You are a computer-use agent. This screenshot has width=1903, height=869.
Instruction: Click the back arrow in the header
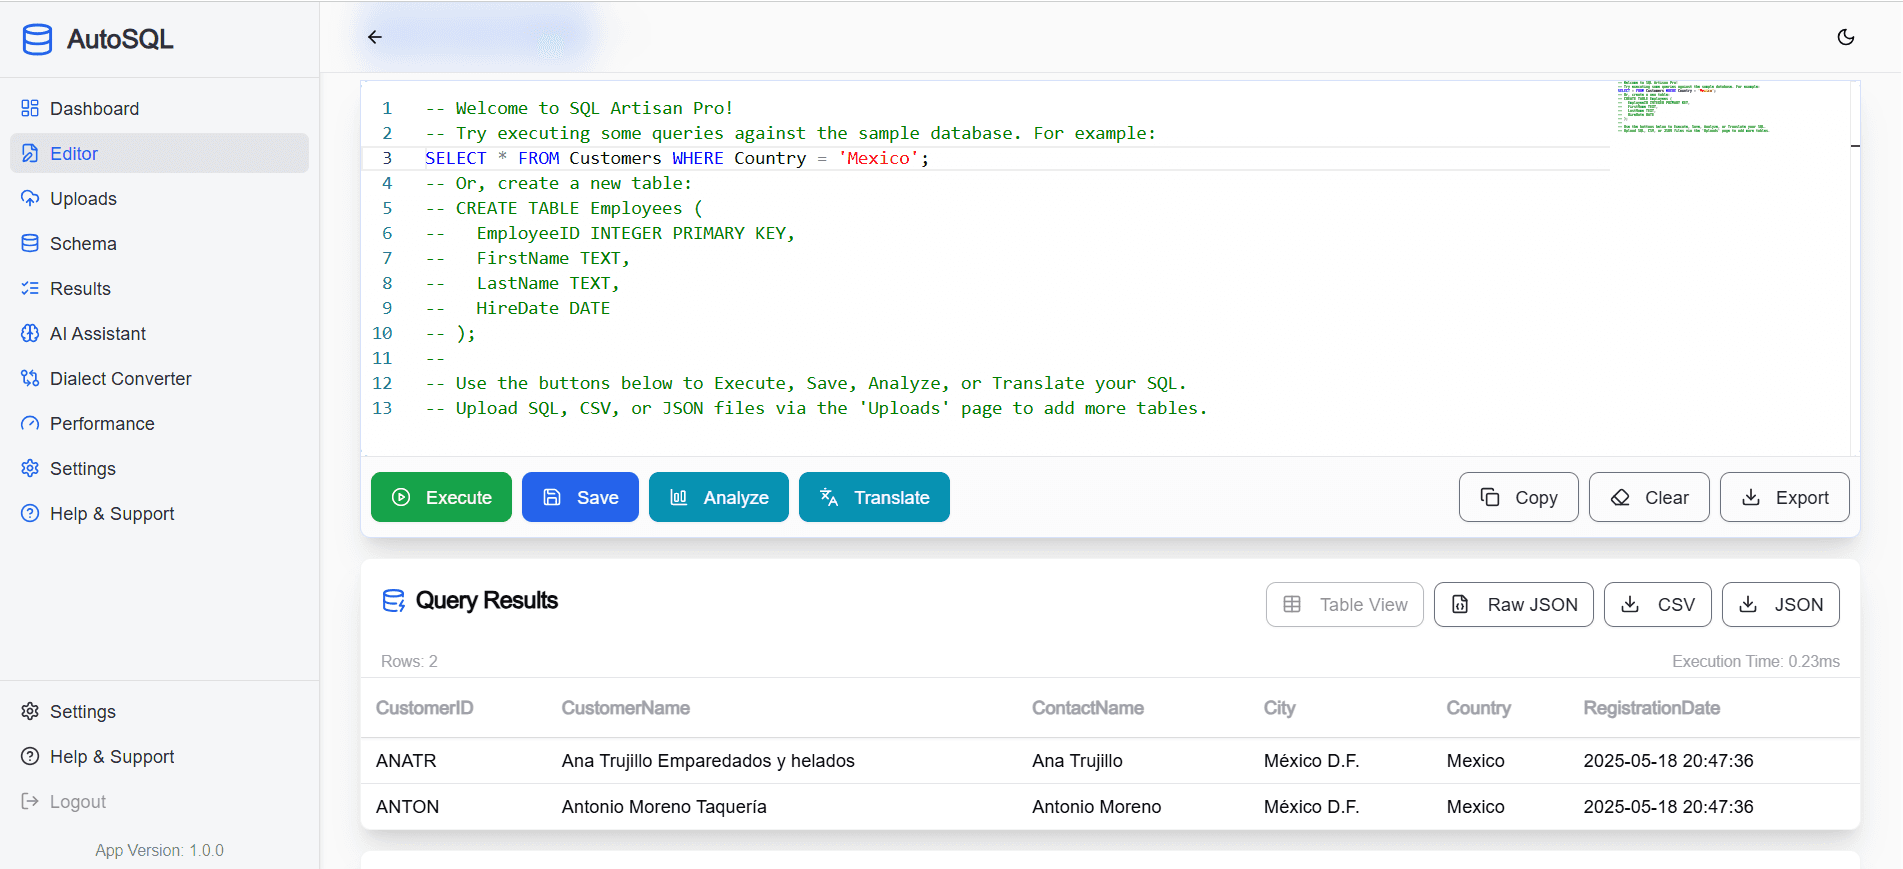375,37
